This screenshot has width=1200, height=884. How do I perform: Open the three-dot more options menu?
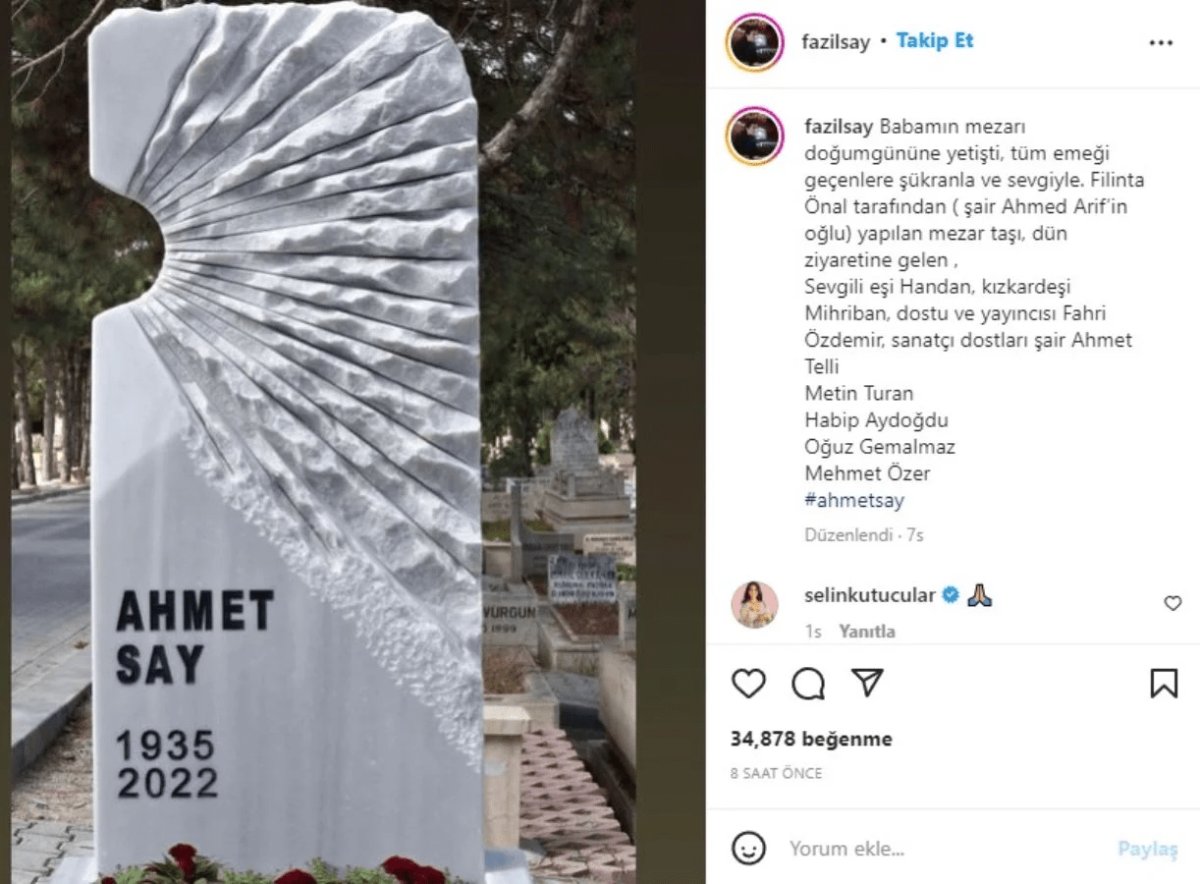coord(1160,43)
